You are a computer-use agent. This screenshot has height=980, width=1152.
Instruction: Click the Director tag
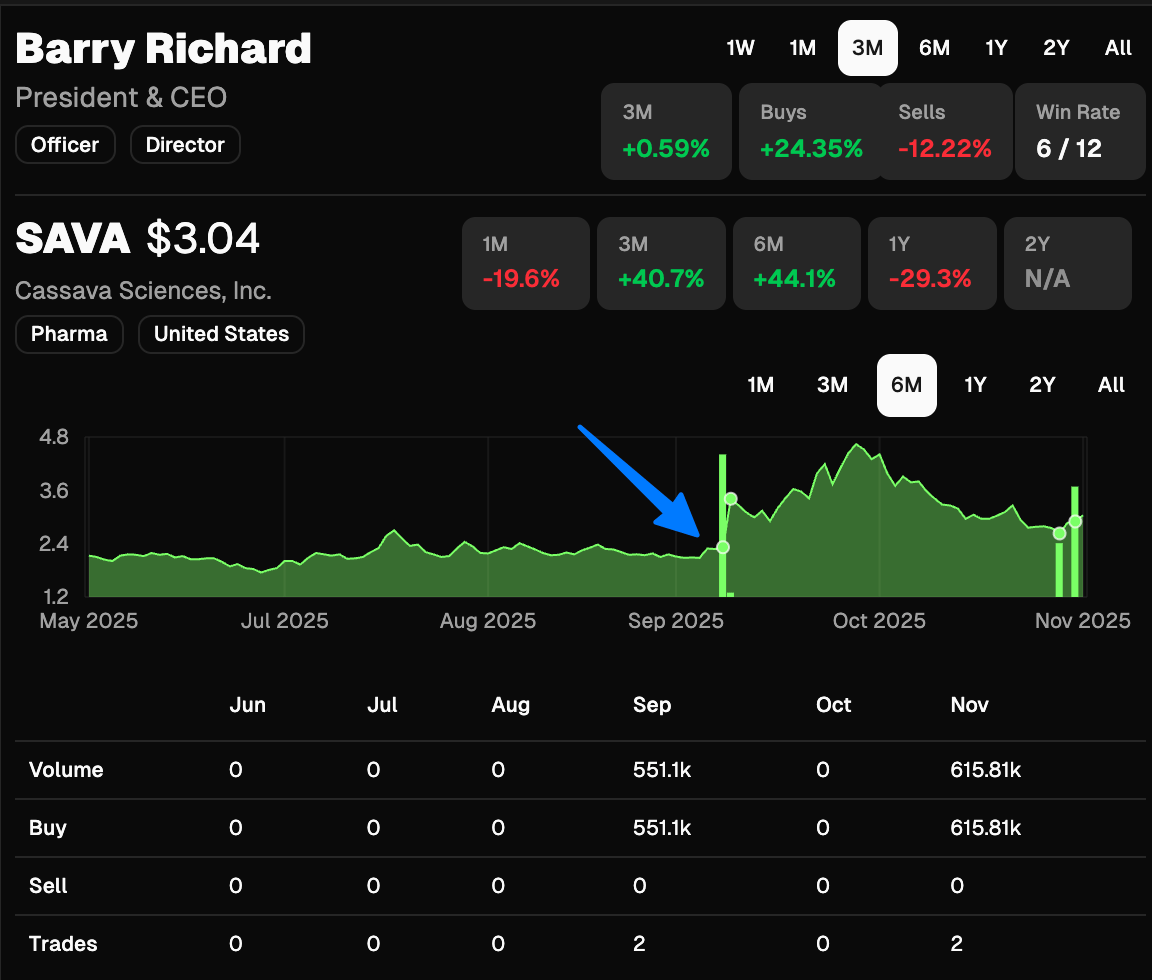coord(185,145)
